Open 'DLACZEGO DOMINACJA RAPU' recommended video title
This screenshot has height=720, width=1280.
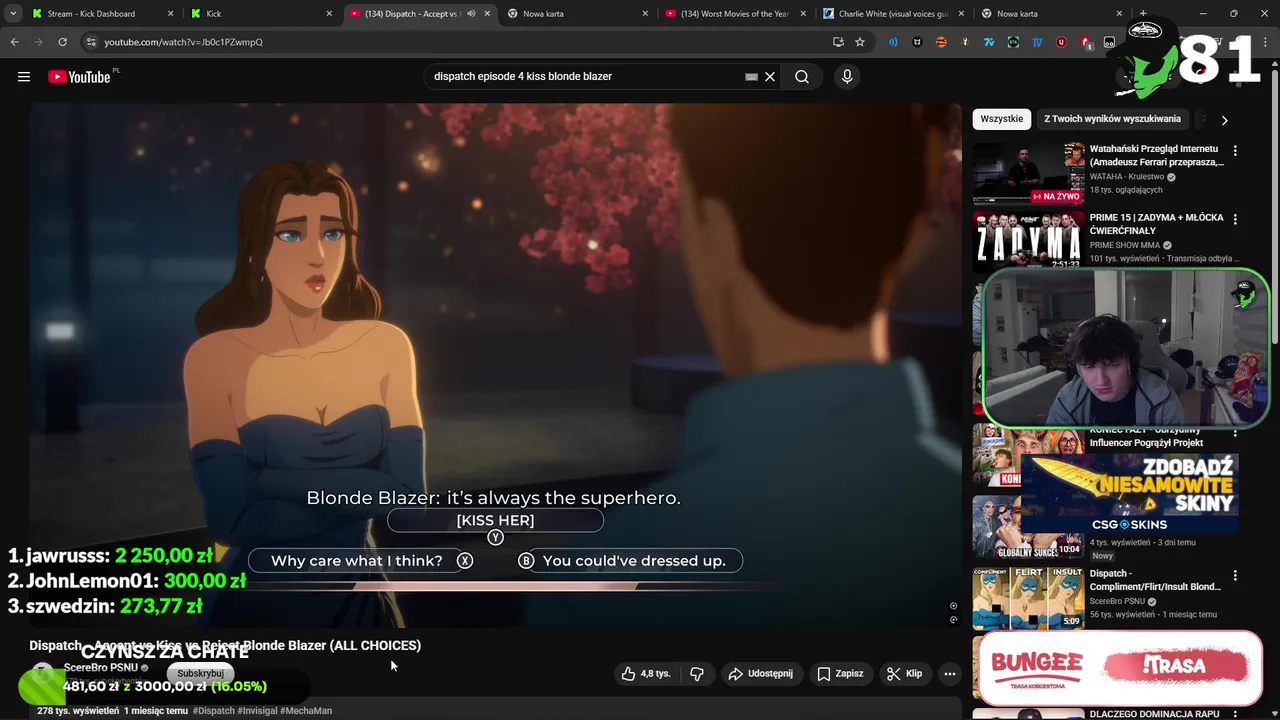click(1154, 714)
